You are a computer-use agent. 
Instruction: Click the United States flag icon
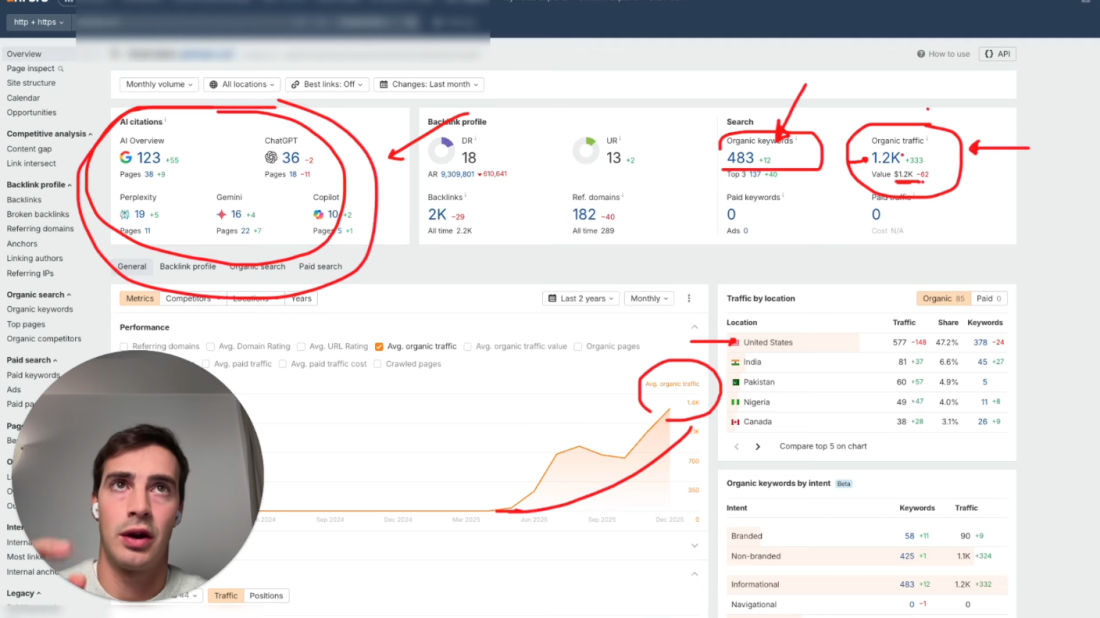tap(734, 342)
